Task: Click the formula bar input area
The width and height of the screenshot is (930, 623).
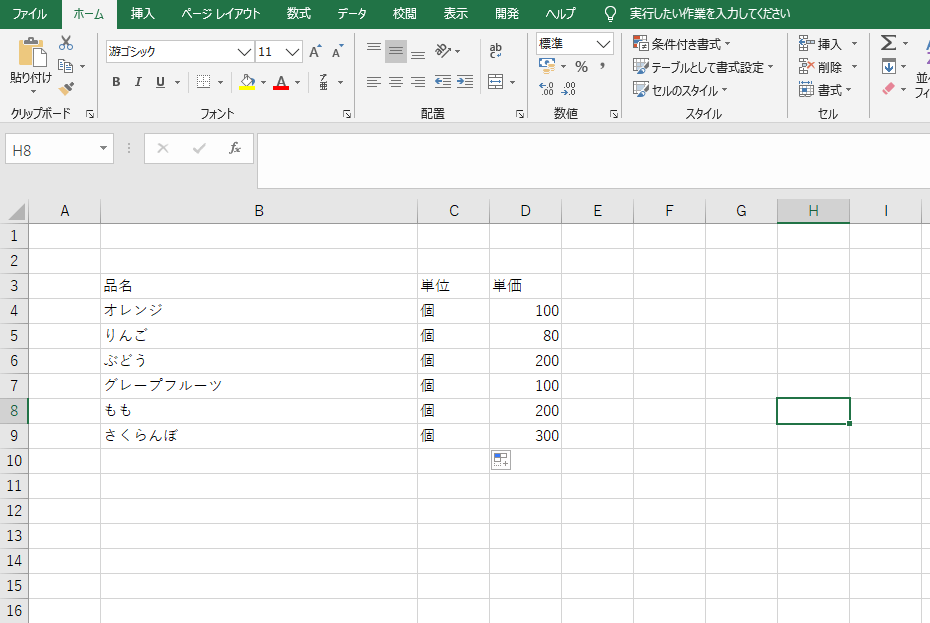Action: (593, 161)
